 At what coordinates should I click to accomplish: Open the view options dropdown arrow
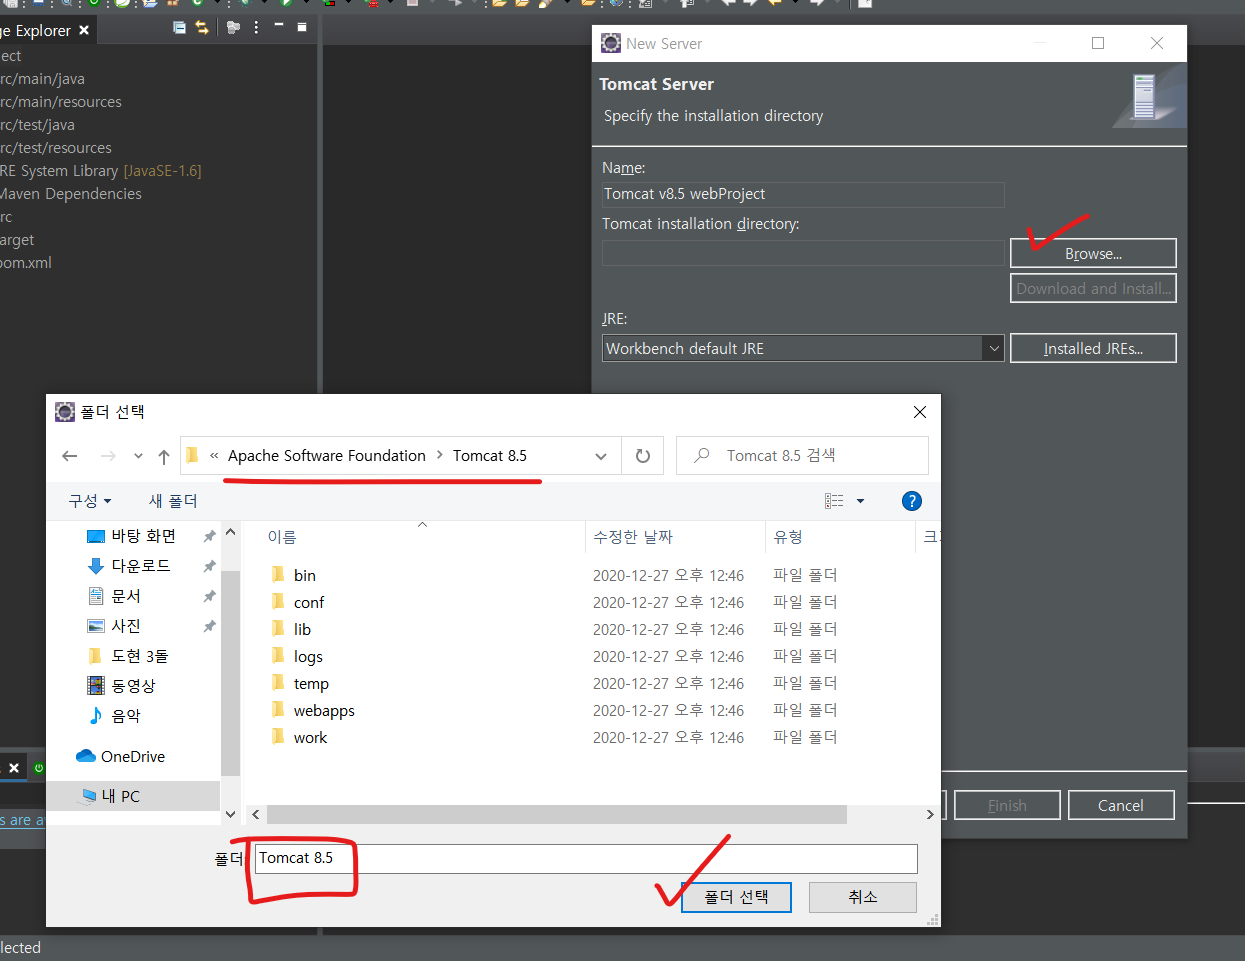point(860,501)
